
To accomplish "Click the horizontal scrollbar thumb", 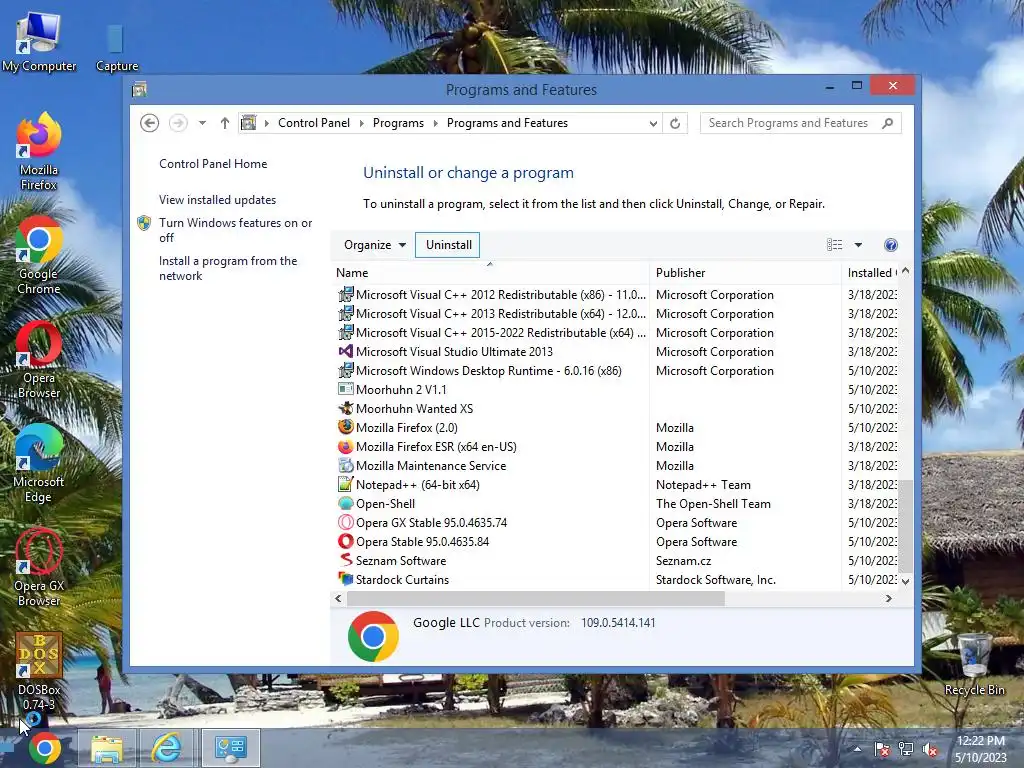I will point(536,598).
